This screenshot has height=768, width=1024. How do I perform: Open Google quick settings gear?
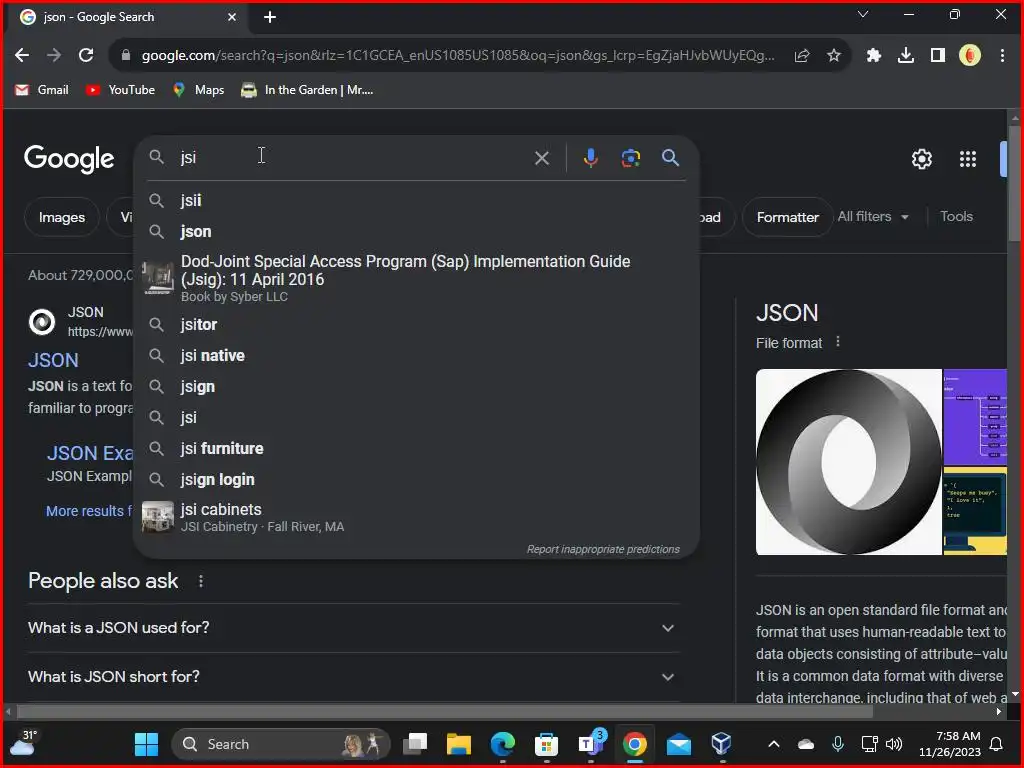[921, 159]
